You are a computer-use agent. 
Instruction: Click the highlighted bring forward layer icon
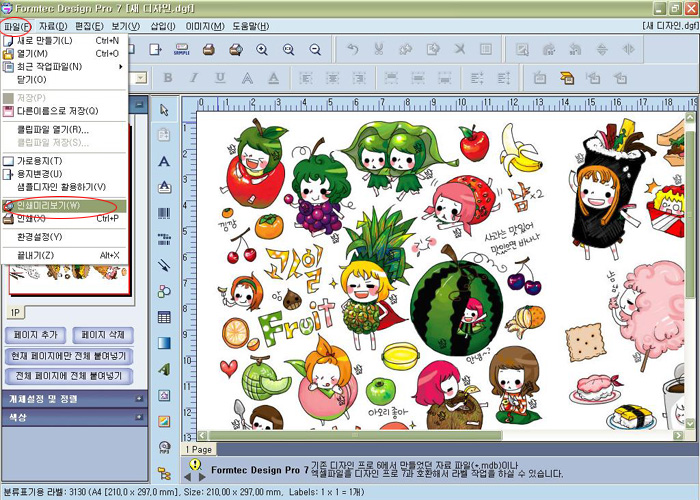click(x=567, y=78)
